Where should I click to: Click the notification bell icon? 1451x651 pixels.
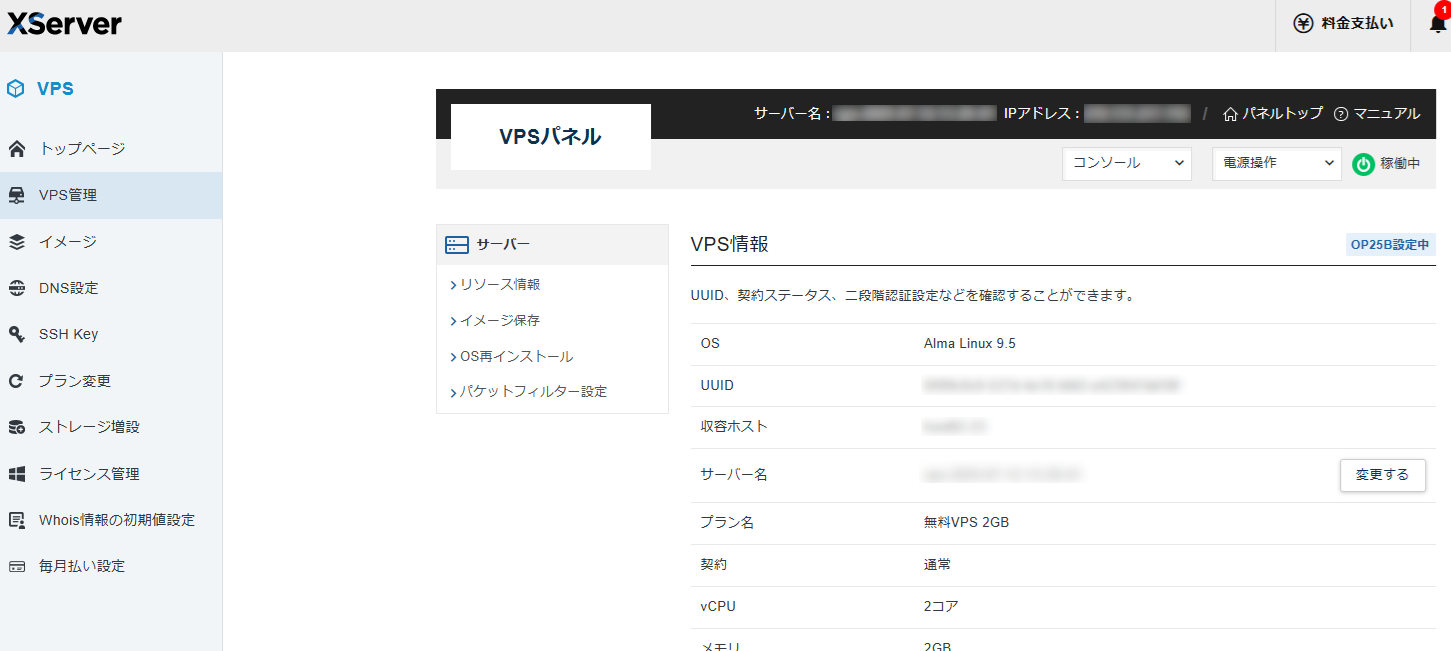pyautogui.click(x=1437, y=24)
